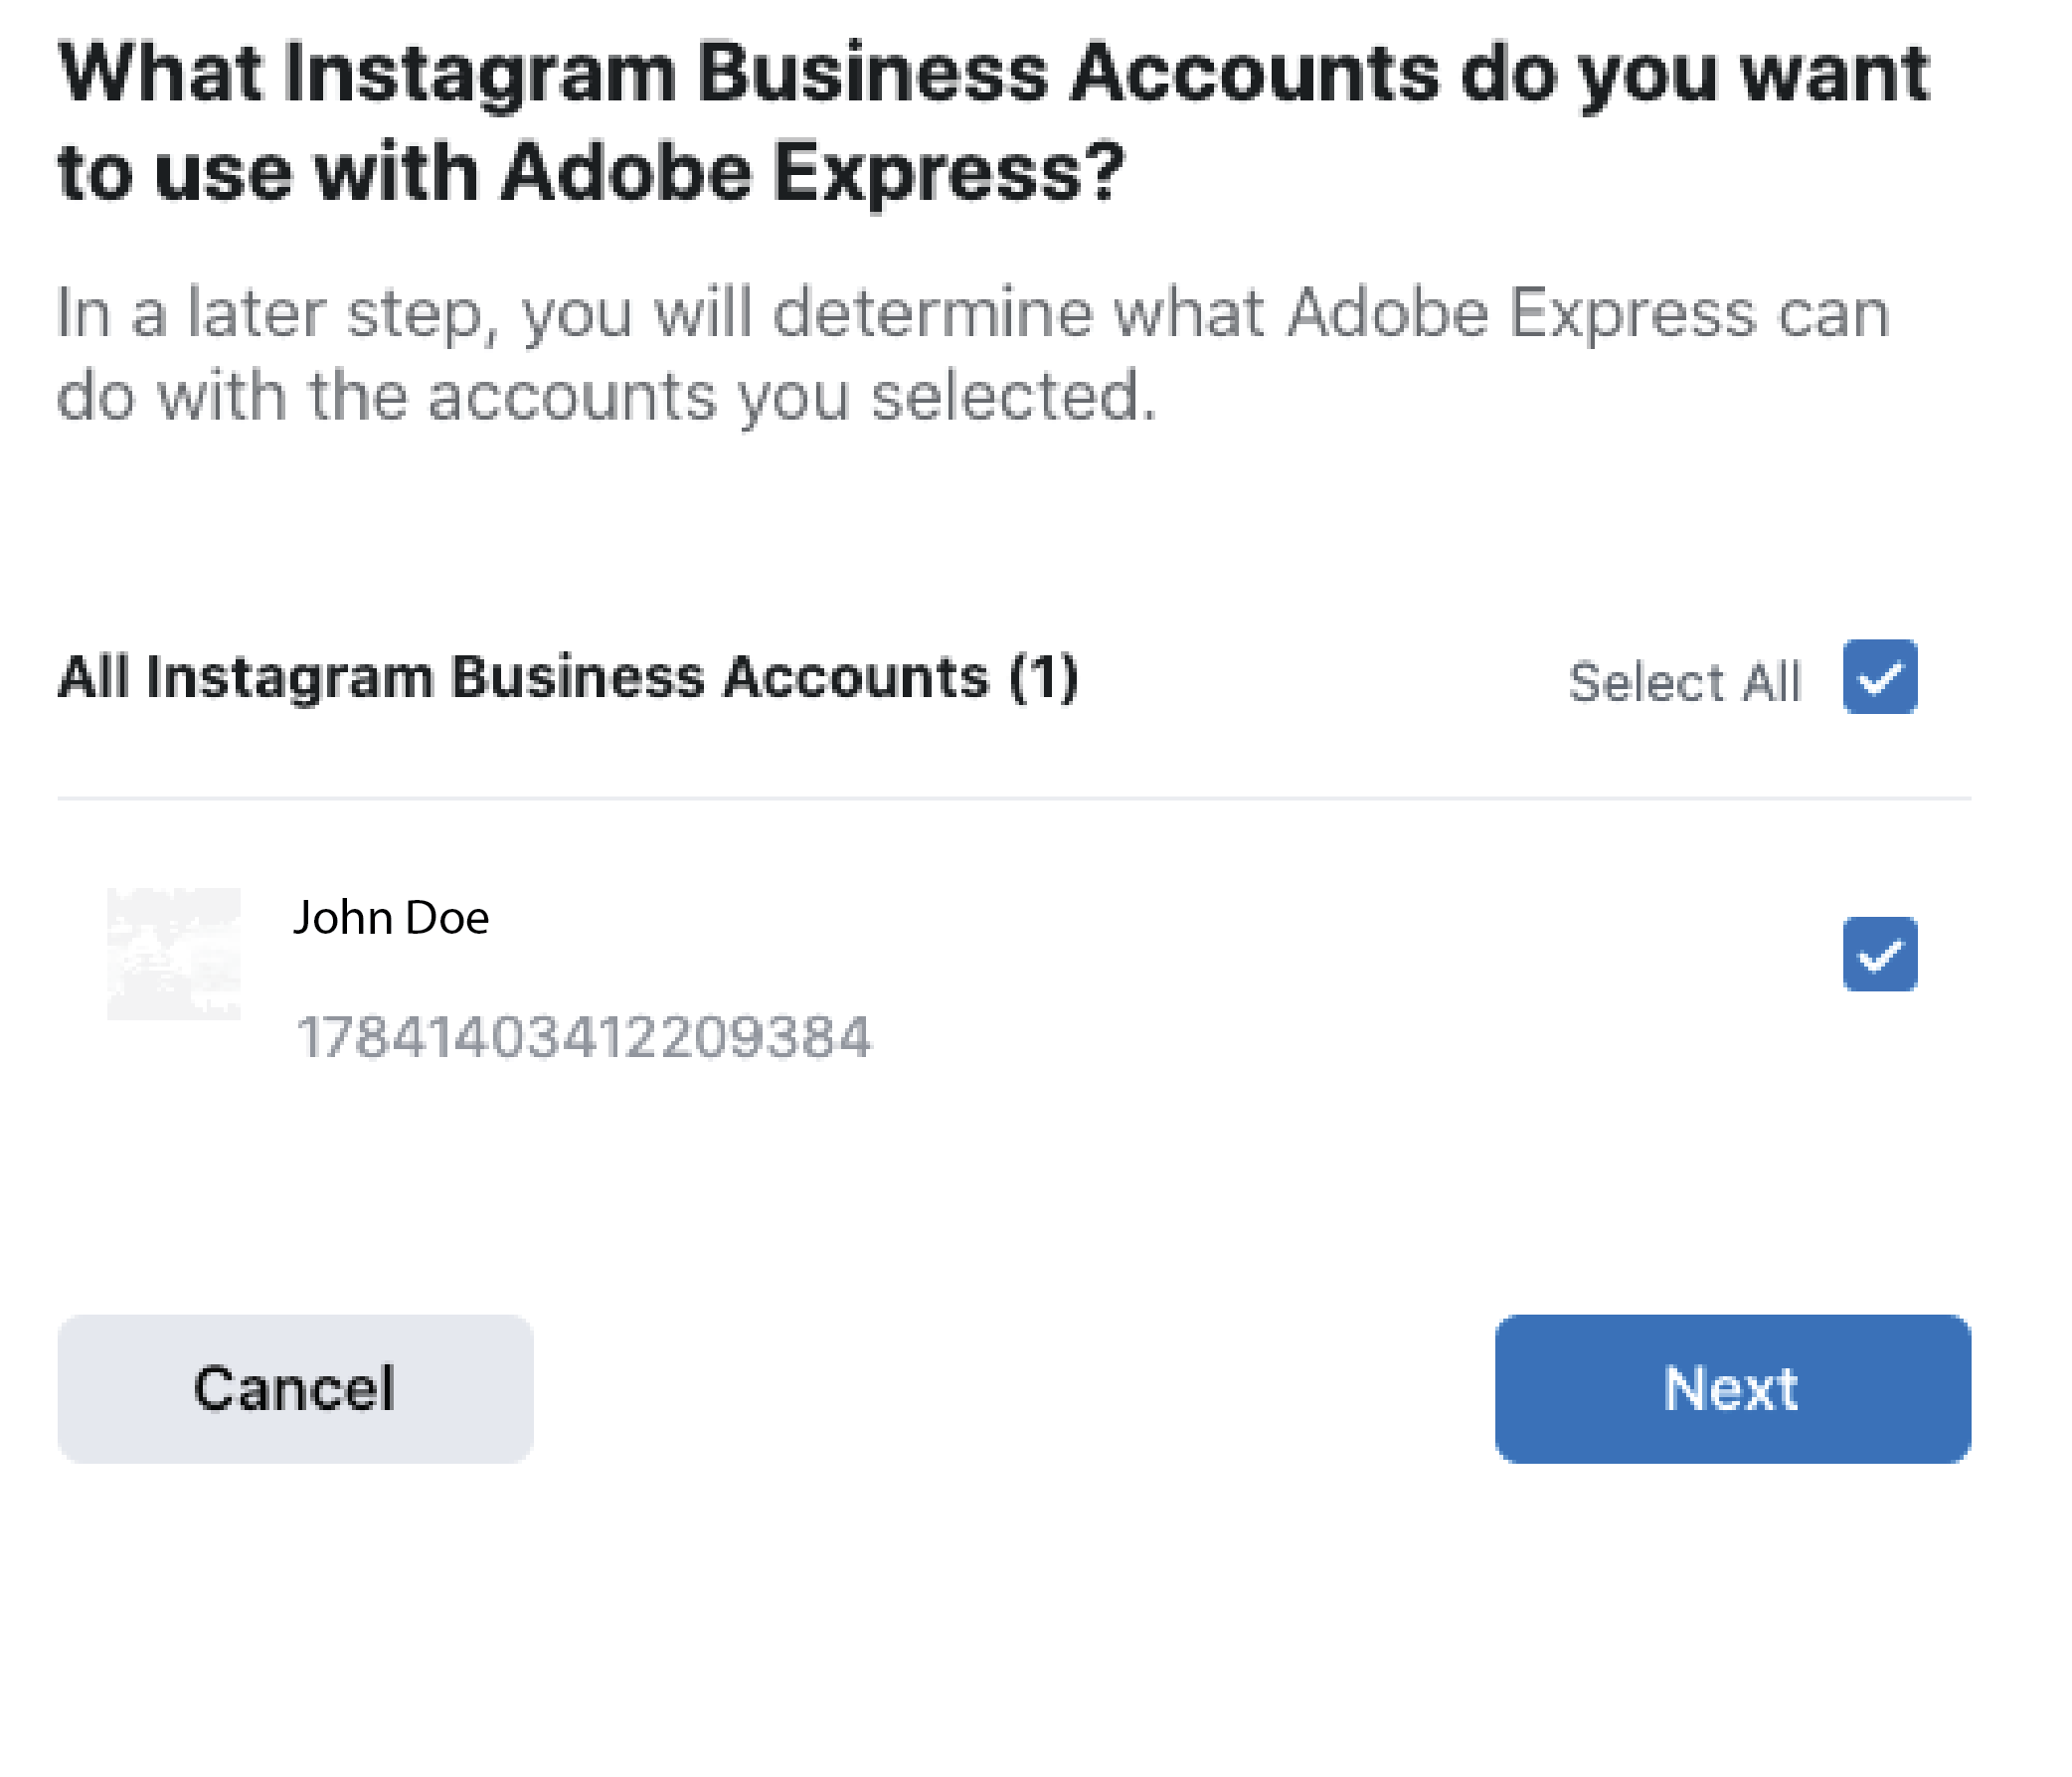Click the Cancel button

(x=295, y=1388)
